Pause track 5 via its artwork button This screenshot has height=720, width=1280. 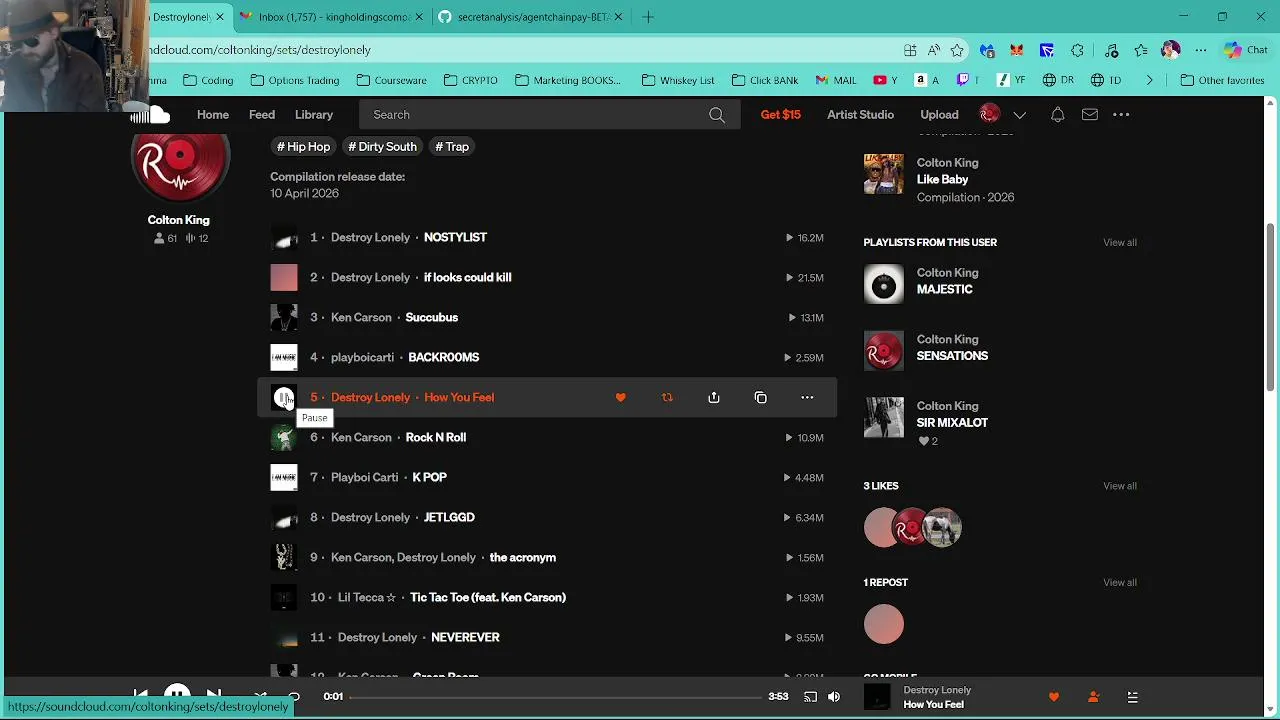click(284, 398)
